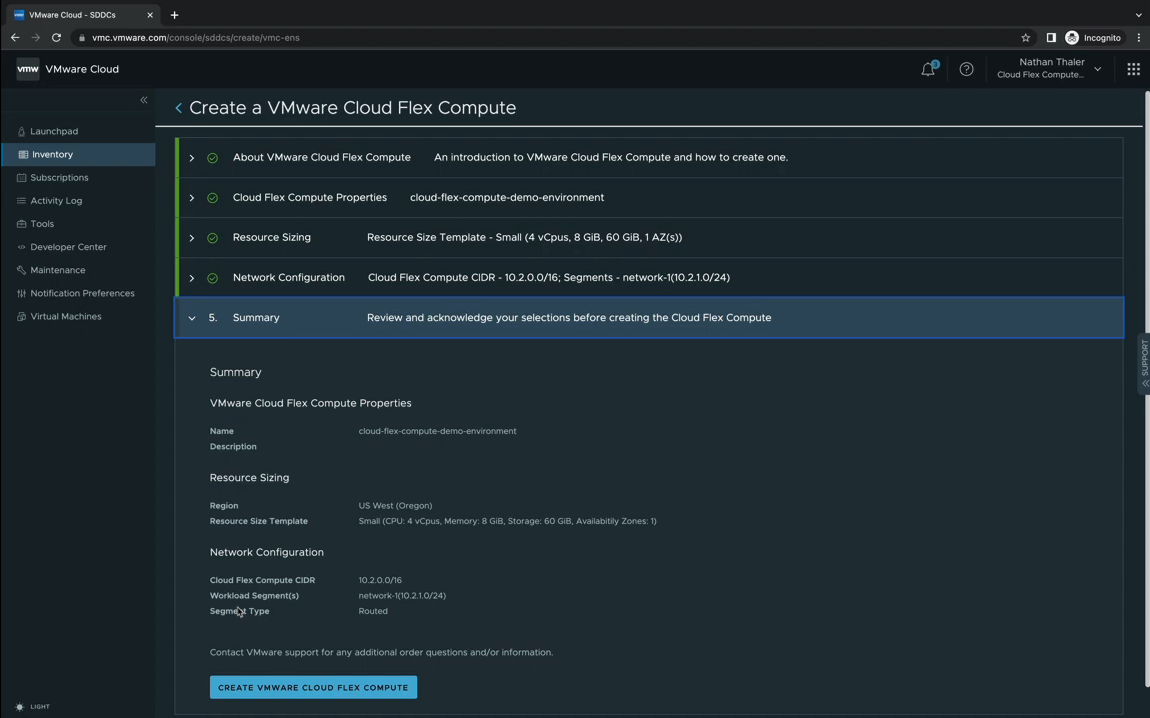Click the browser address bar URL
The height and width of the screenshot is (718, 1150).
[x=196, y=37]
